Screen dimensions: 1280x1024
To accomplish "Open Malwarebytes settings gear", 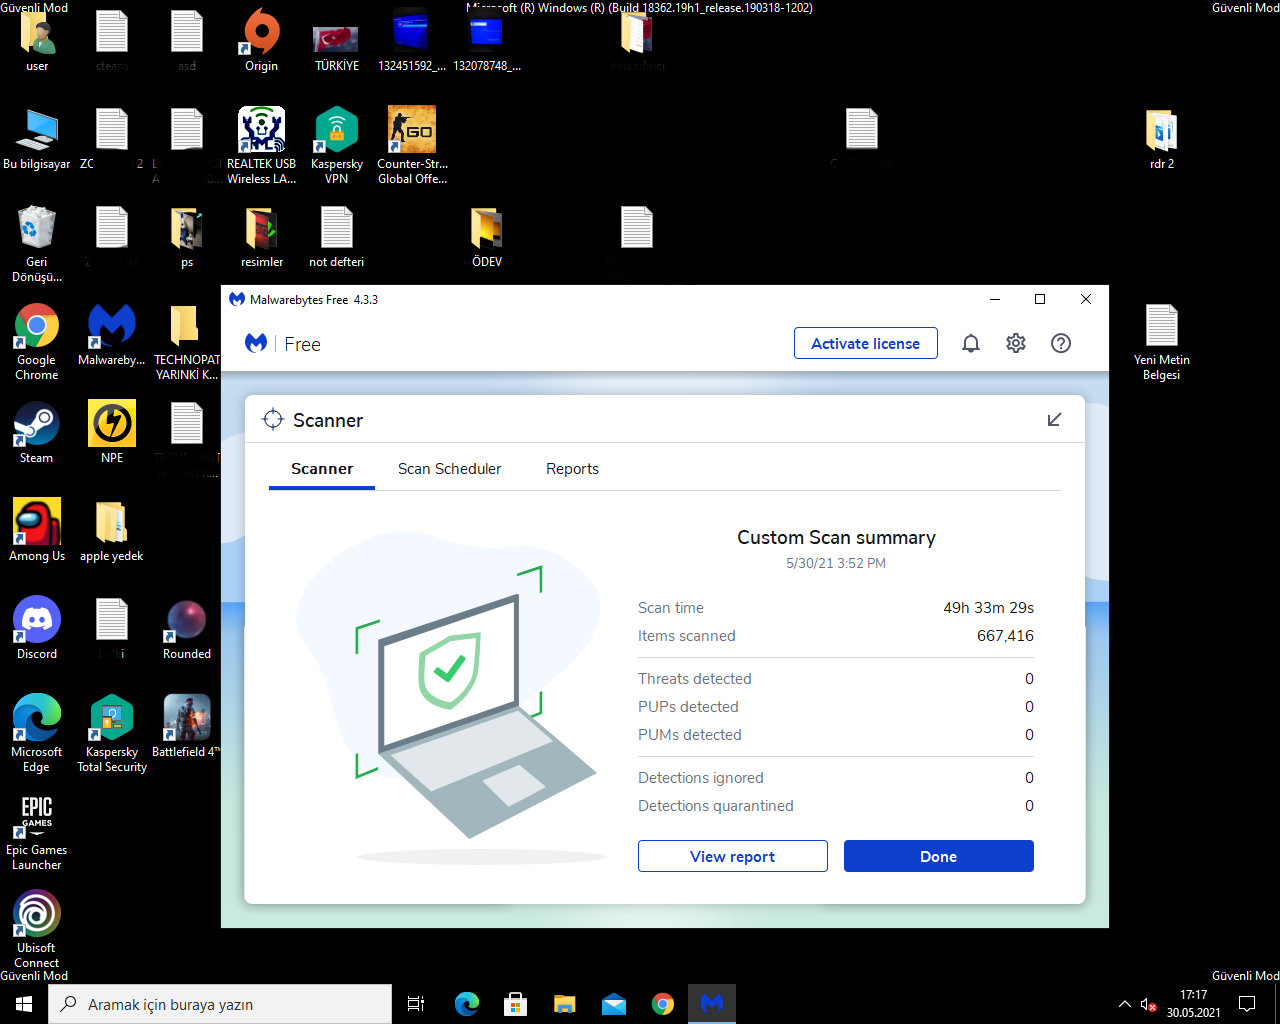I will click(1015, 343).
